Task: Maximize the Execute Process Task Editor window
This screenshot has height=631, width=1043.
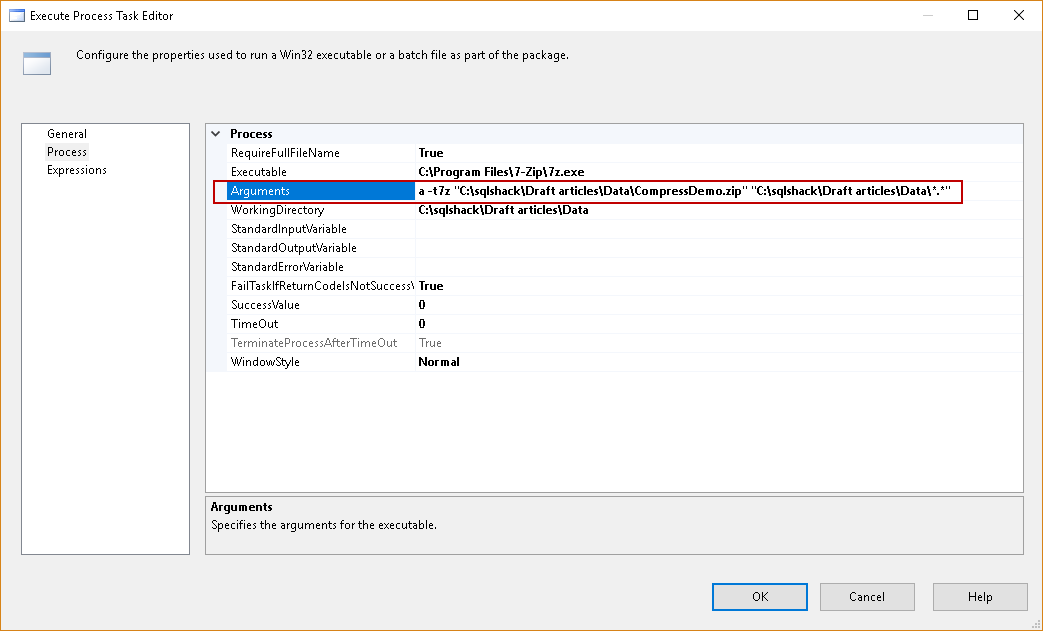Action: coord(973,15)
